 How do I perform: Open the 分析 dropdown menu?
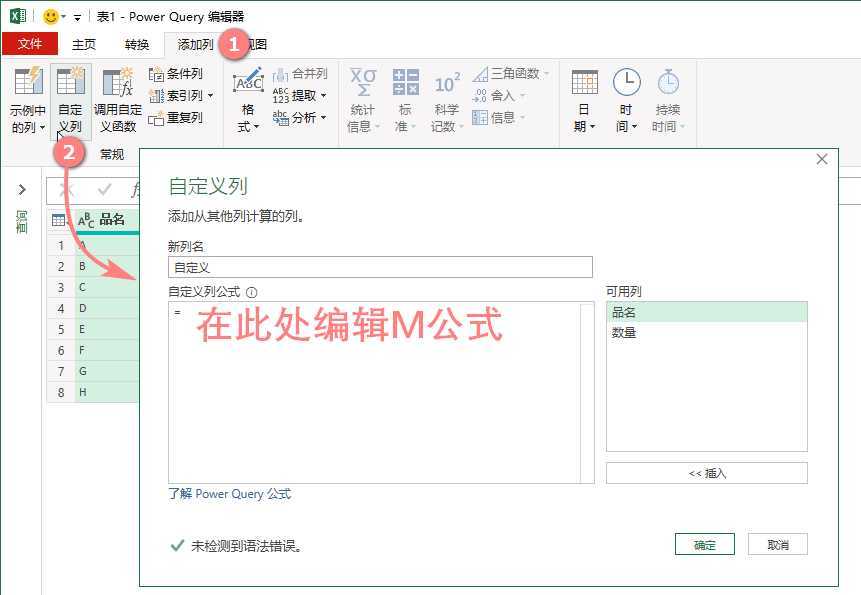pos(301,117)
